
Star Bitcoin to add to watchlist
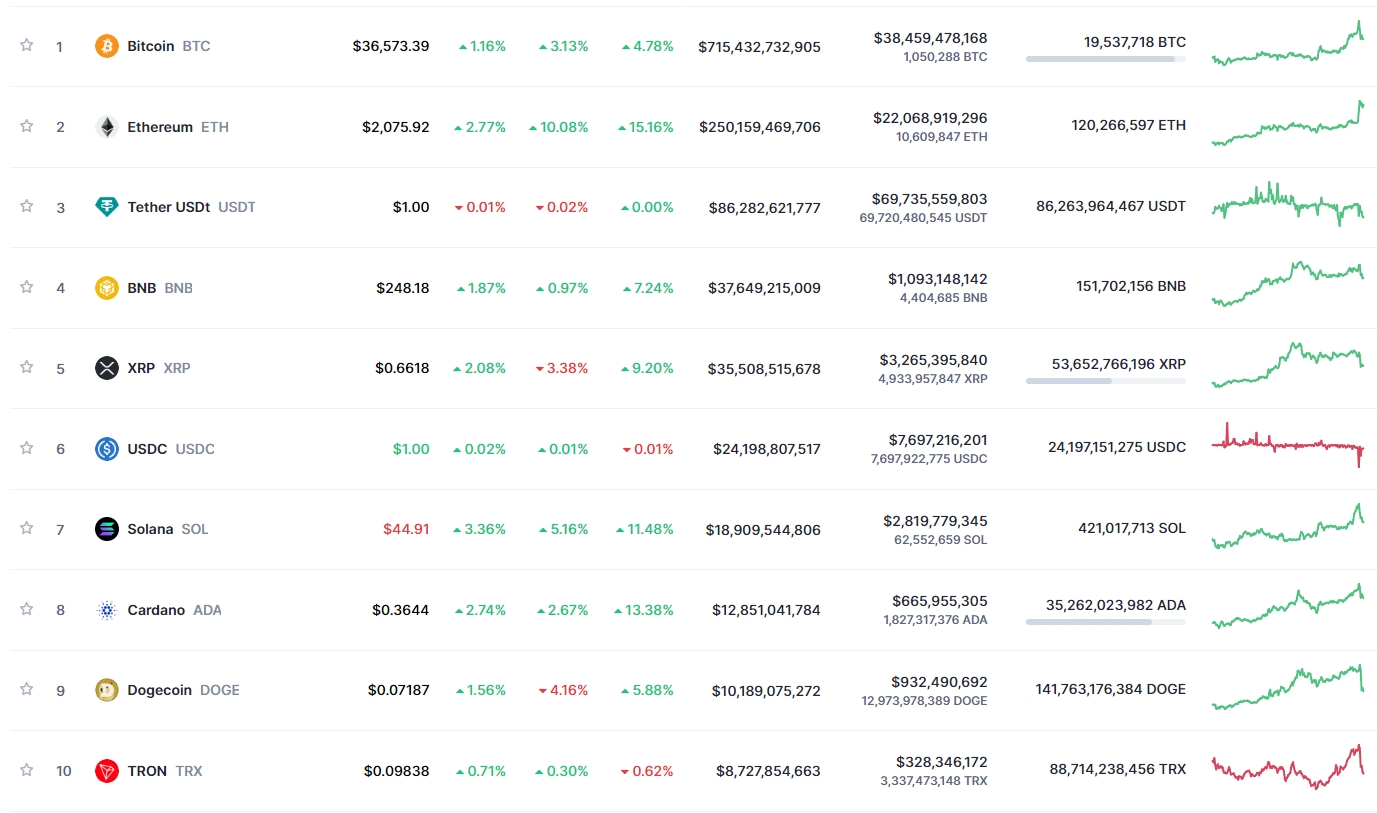coord(27,45)
